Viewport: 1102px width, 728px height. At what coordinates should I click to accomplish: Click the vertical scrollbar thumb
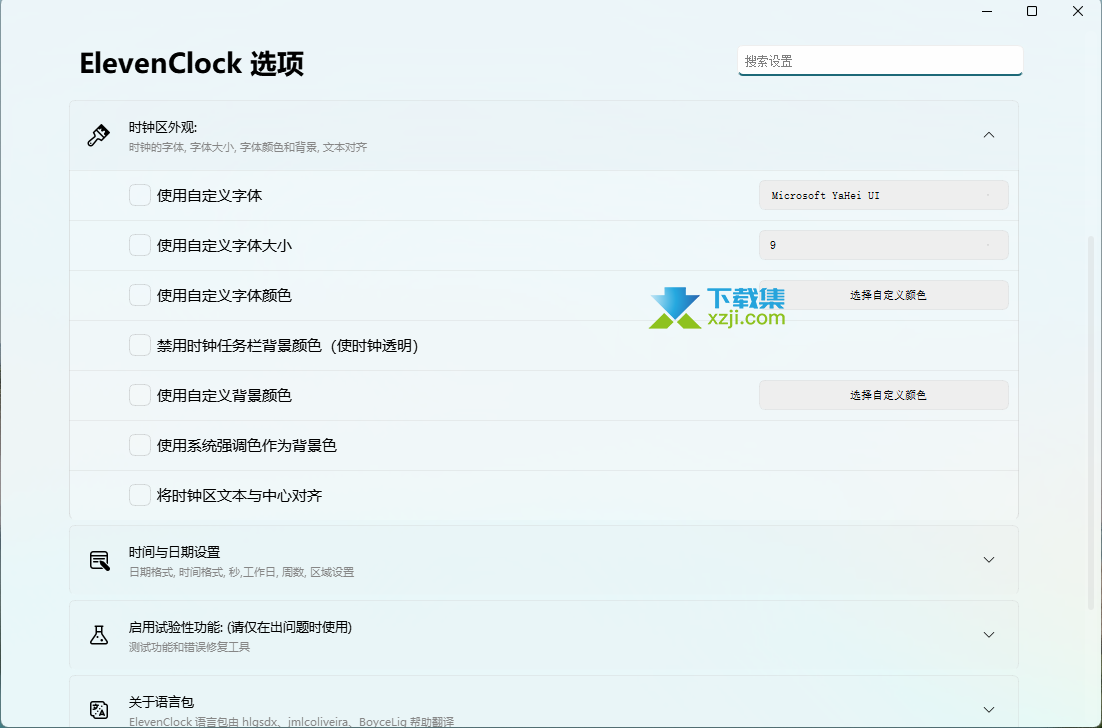pos(1091,422)
